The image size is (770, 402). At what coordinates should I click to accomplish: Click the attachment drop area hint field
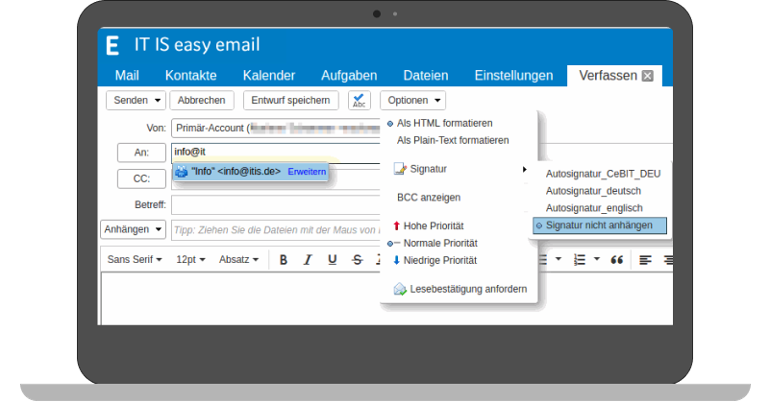click(275, 230)
